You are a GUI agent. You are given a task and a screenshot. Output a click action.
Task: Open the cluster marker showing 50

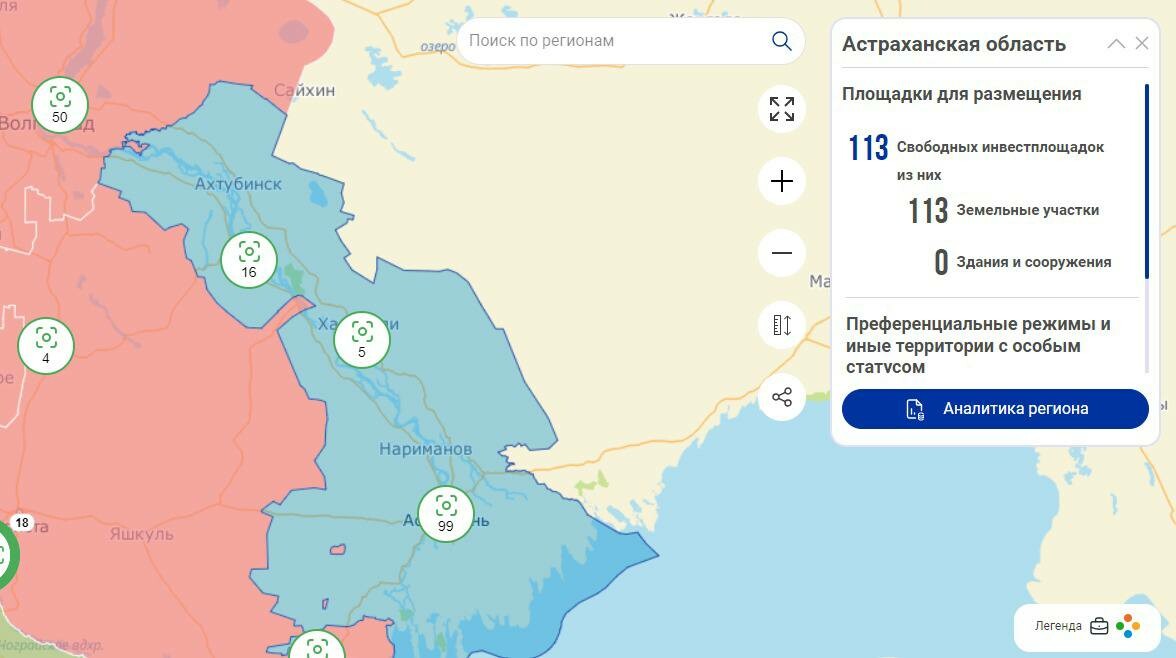60,104
